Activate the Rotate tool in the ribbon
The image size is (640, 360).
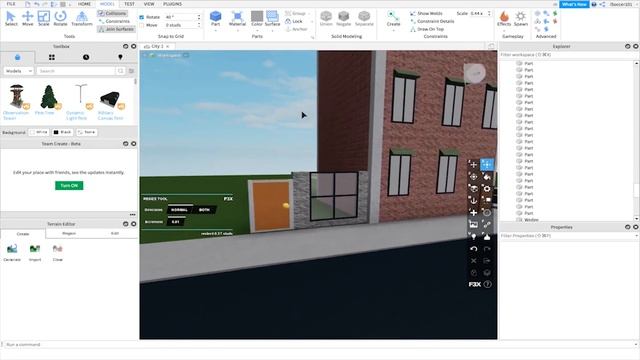point(60,19)
